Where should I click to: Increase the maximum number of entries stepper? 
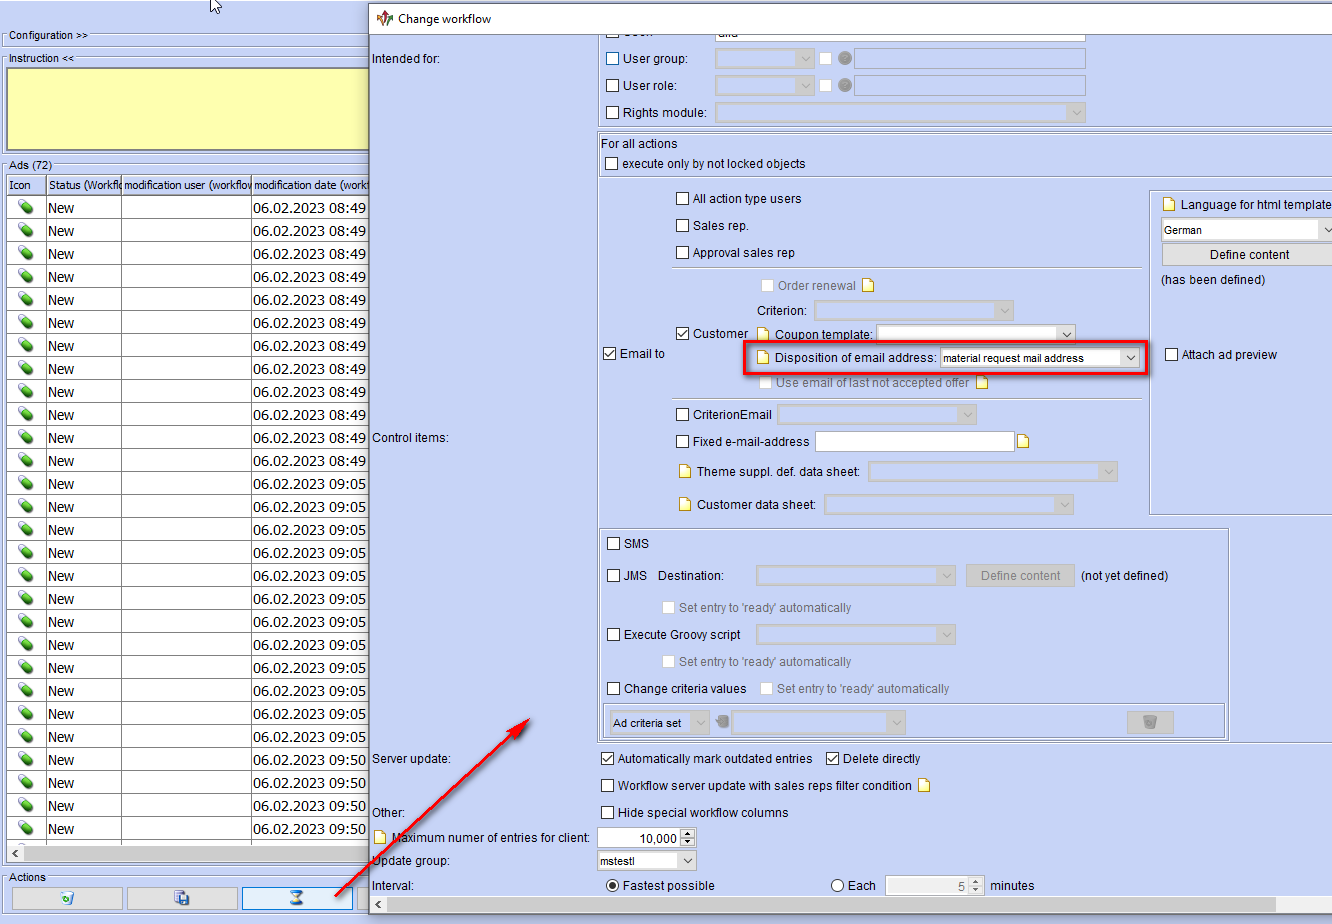[687, 833]
